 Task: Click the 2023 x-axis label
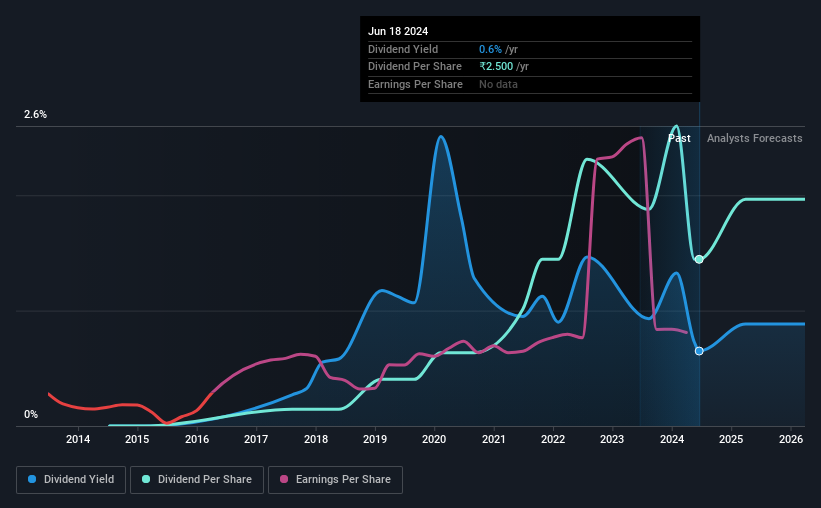(612, 439)
